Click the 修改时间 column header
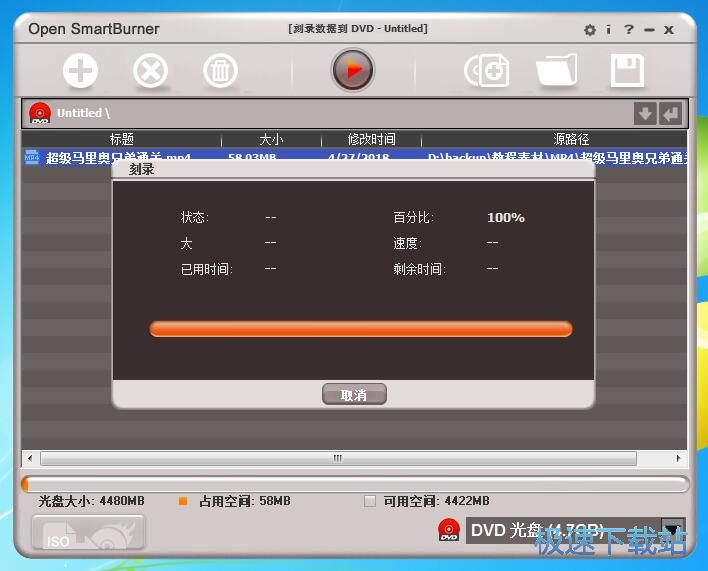The height and width of the screenshot is (571, 708). 371,139
